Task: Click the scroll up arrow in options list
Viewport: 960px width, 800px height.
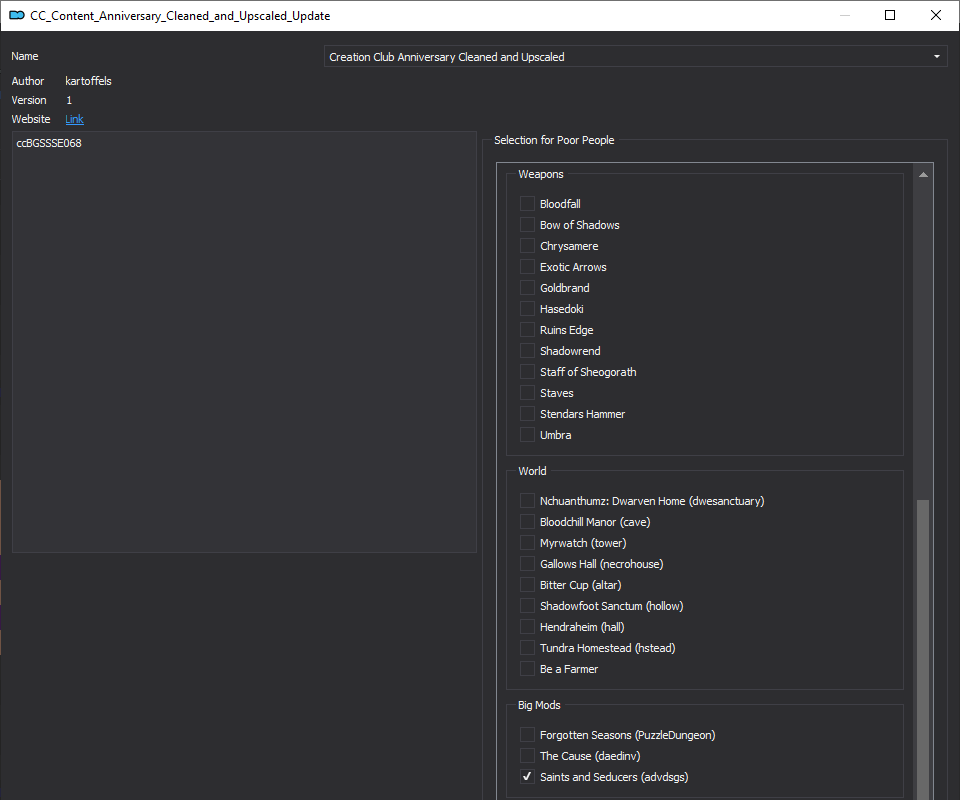Action: [923, 175]
